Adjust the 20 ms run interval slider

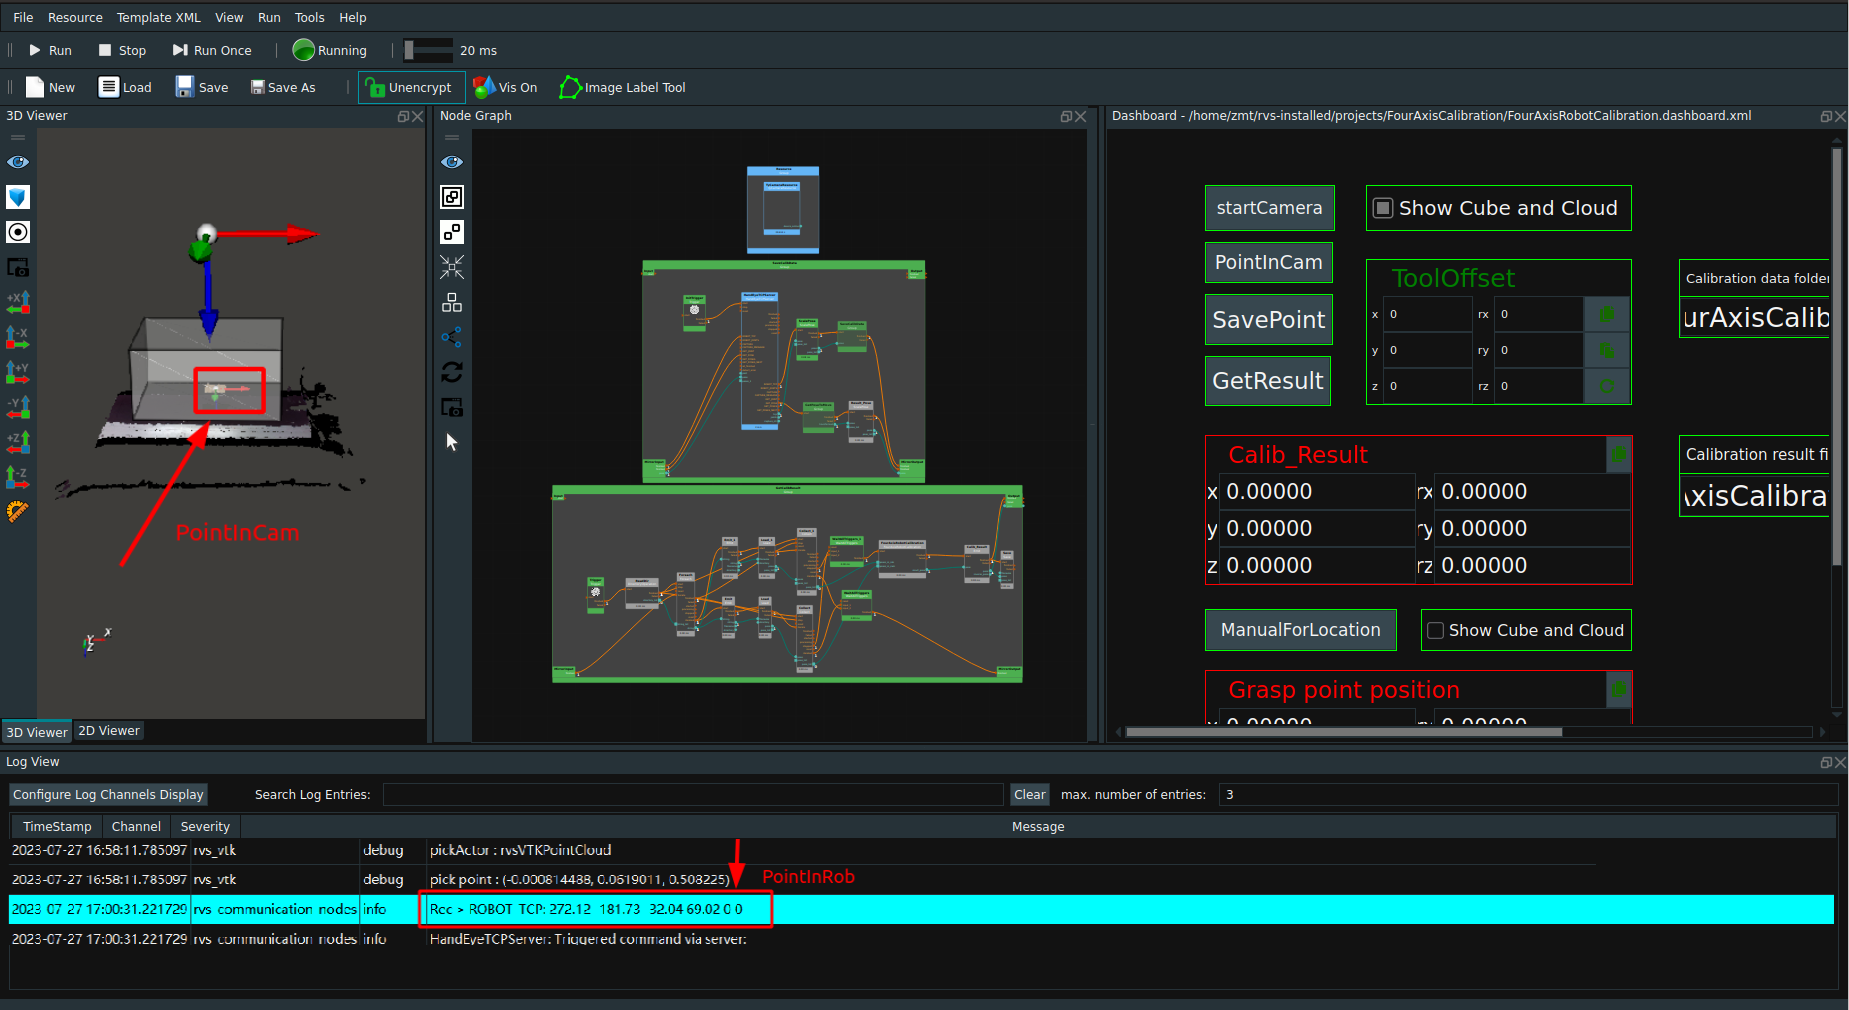tap(428, 50)
